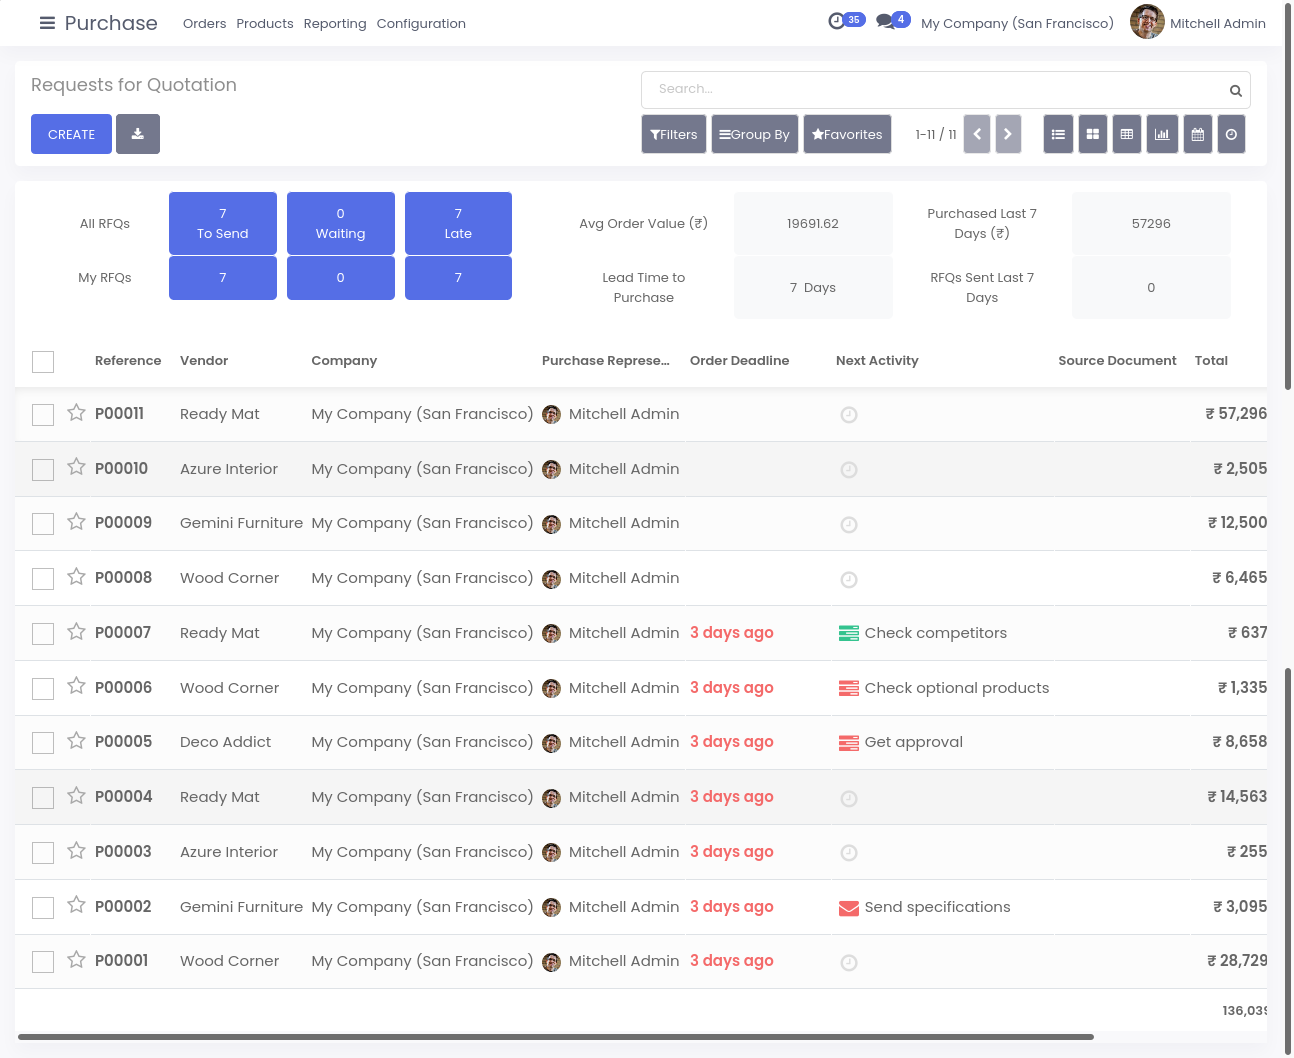Open the hamburger apps menu icon
Screen dimensions: 1294x1058
[x=47, y=23]
